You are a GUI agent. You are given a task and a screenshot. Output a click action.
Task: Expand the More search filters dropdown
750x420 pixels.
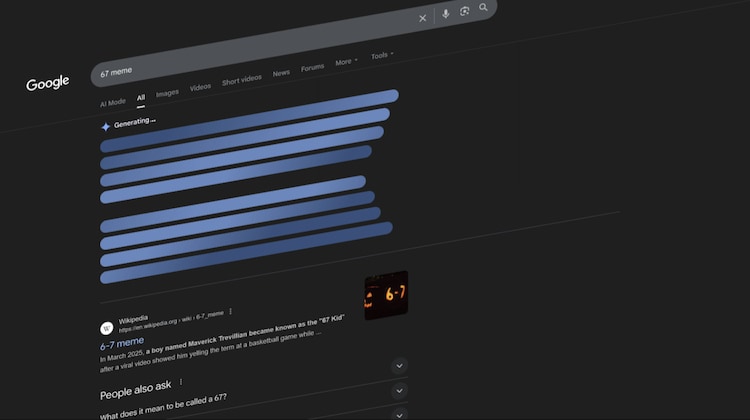click(x=346, y=62)
